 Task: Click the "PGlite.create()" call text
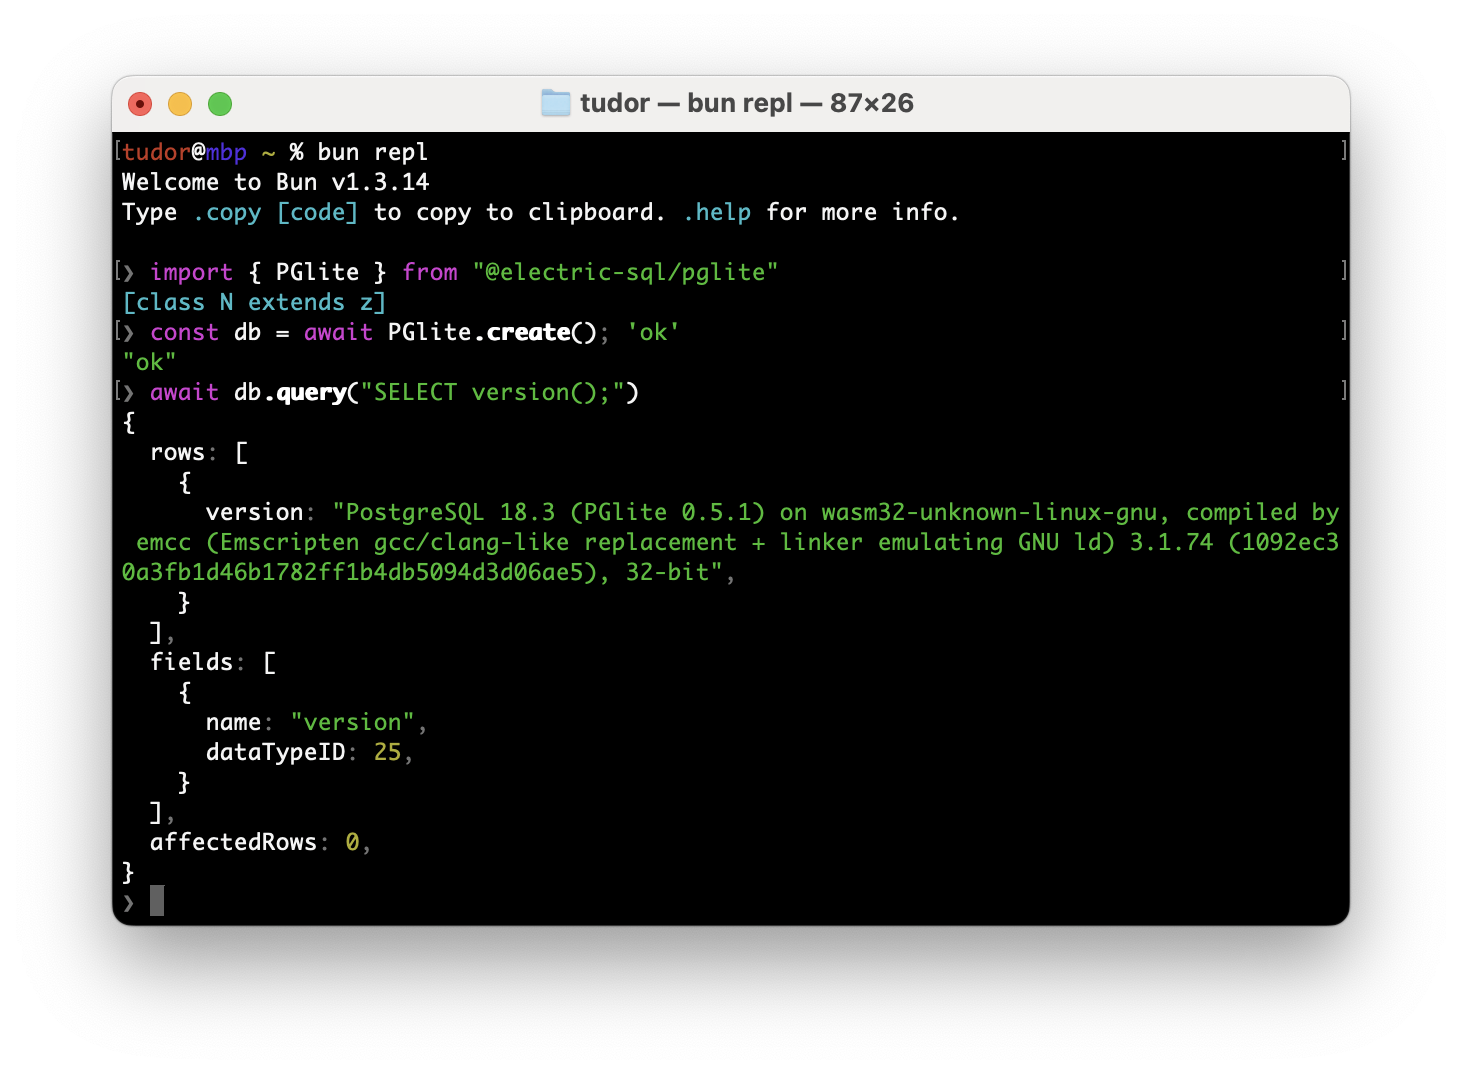[x=492, y=332]
